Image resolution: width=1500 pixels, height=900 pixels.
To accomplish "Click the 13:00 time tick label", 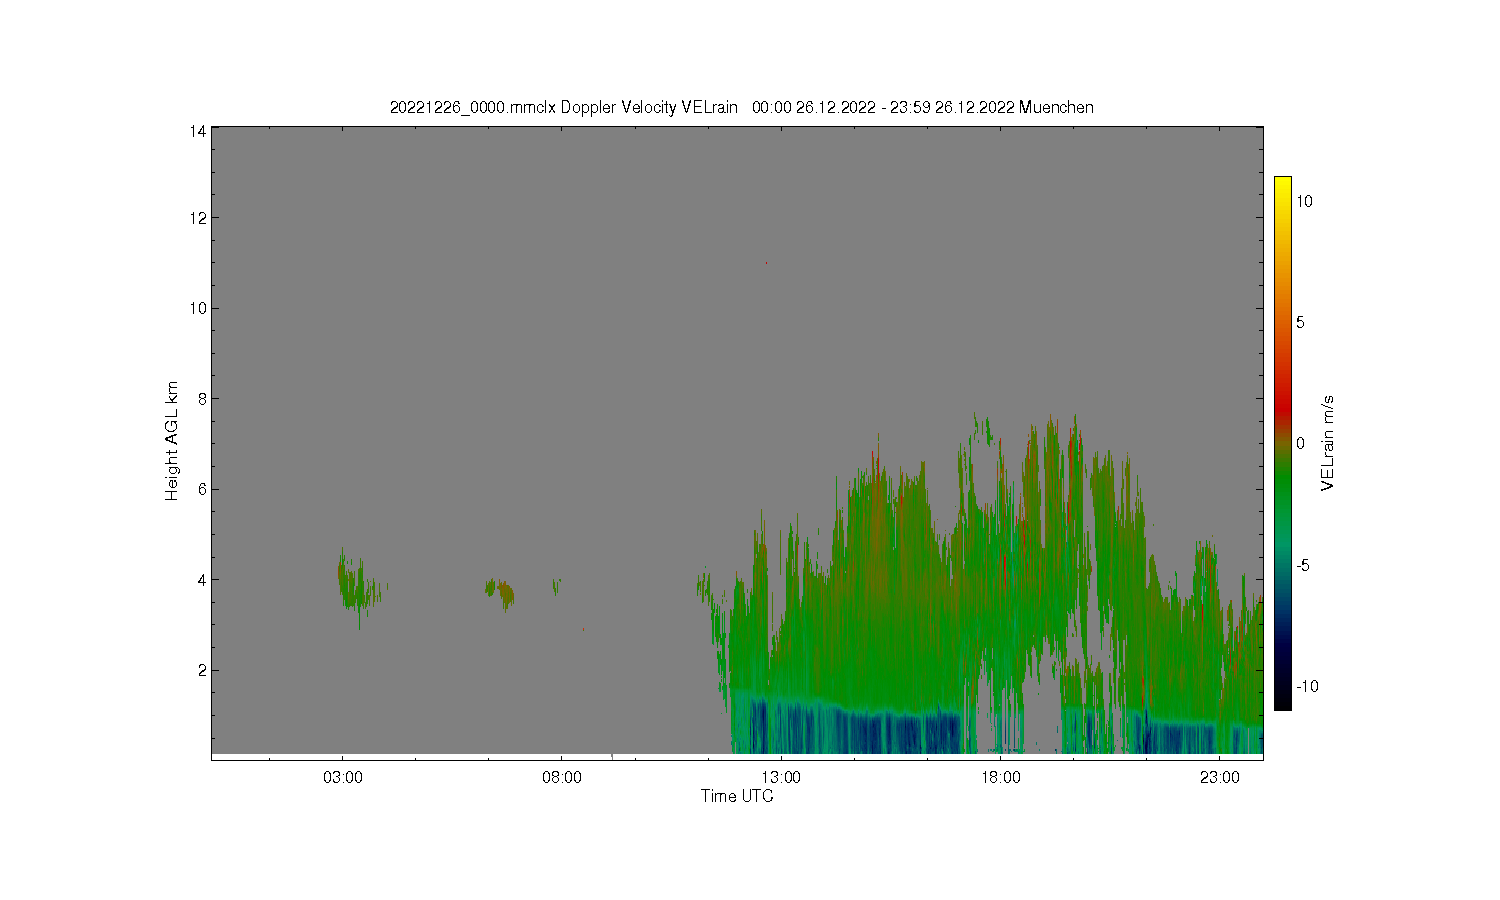I will pyautogui.click(x=781, y=777).
